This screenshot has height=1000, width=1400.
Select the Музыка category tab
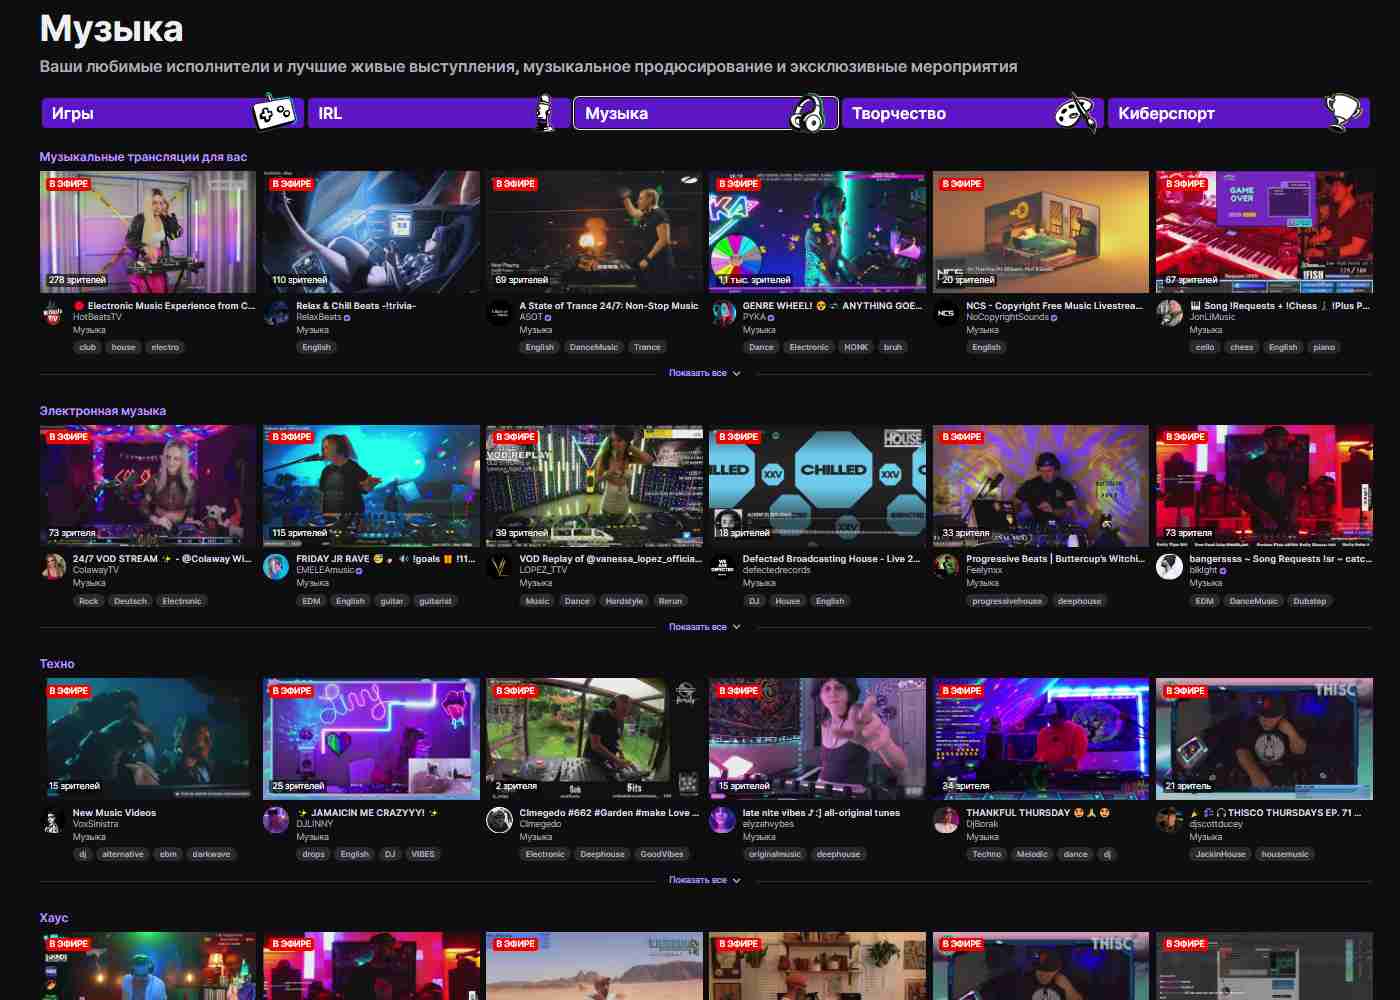tap(705, 113)
